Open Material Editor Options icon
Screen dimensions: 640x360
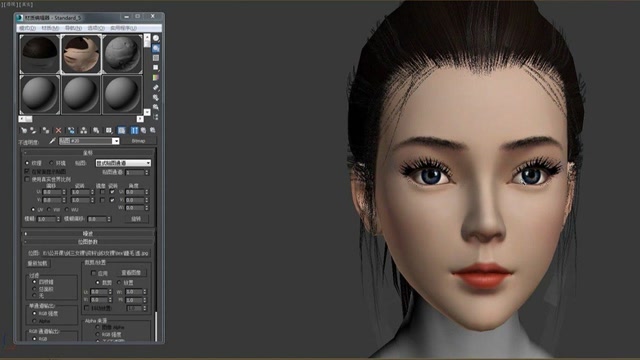tap(156, 97)
